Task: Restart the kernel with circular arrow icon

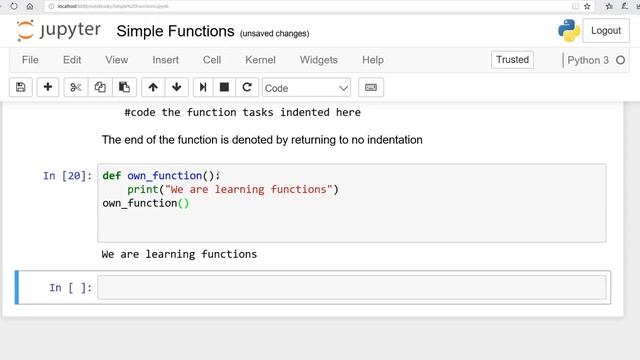Action: pos(247,87)
